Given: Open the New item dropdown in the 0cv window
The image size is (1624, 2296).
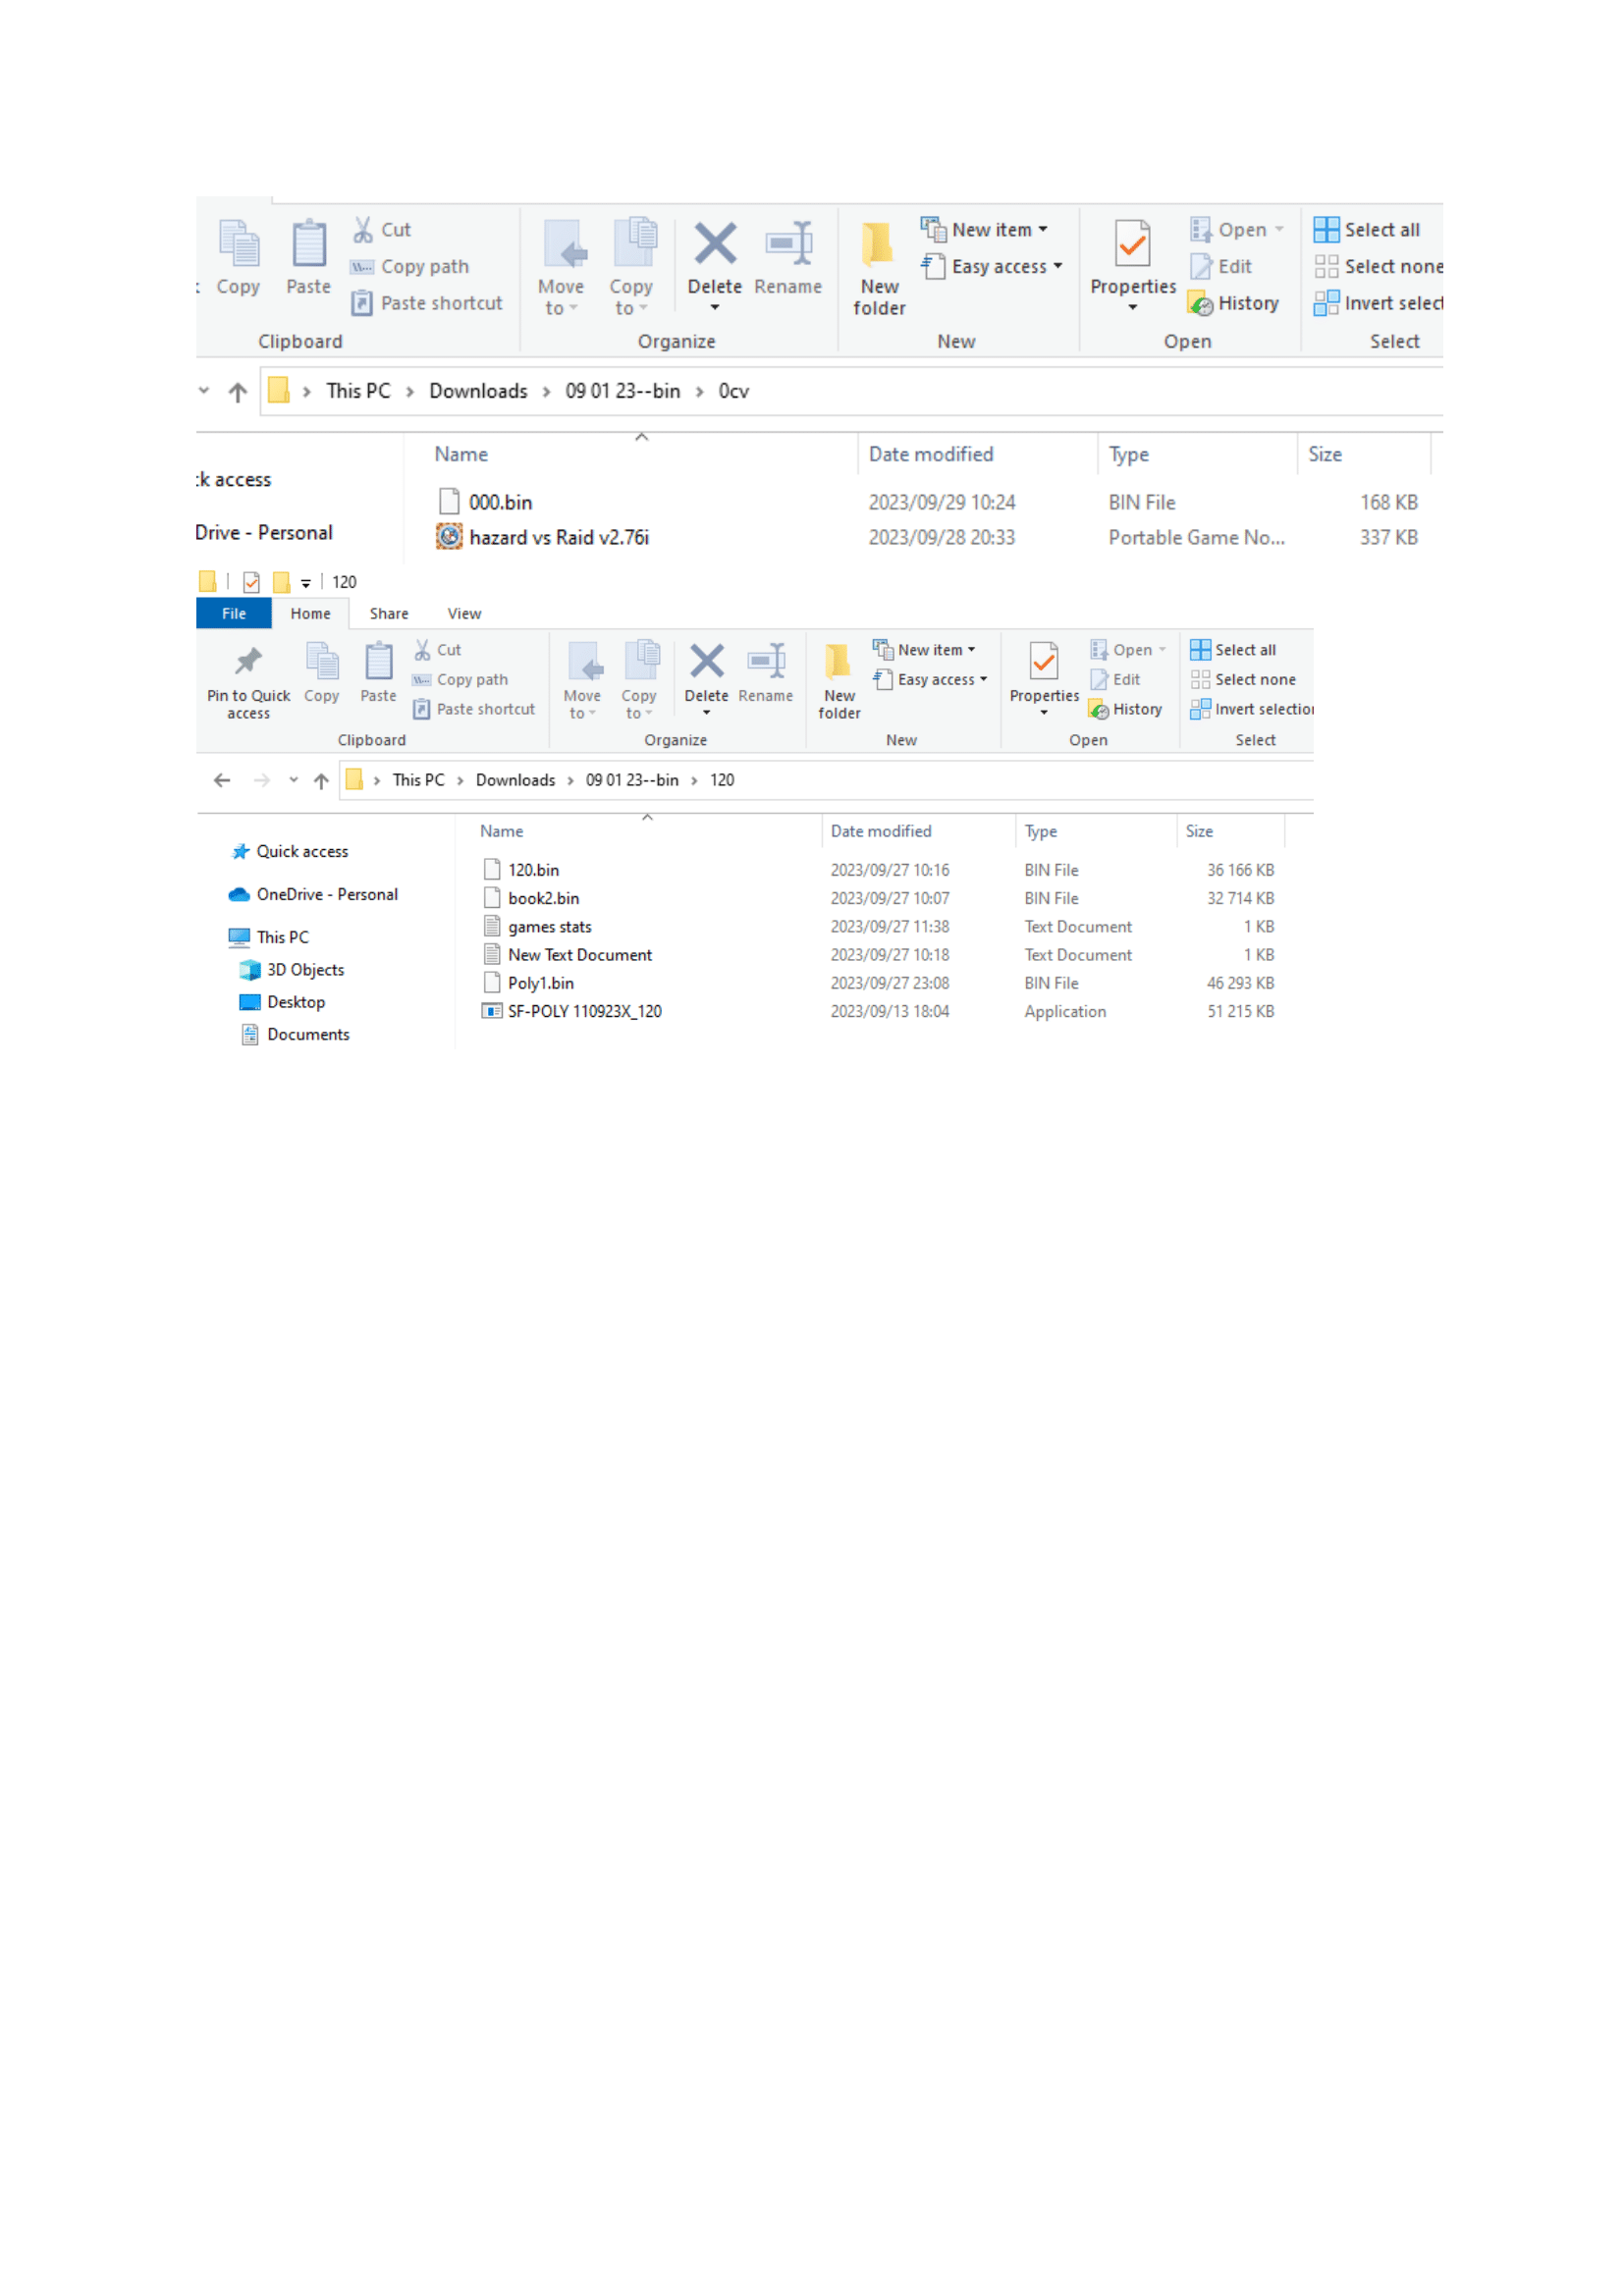Looking at the screenshot, I should coord(984,230).
